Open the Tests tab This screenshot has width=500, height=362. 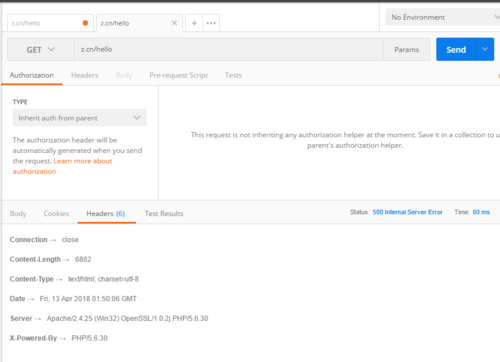point(233,75)
